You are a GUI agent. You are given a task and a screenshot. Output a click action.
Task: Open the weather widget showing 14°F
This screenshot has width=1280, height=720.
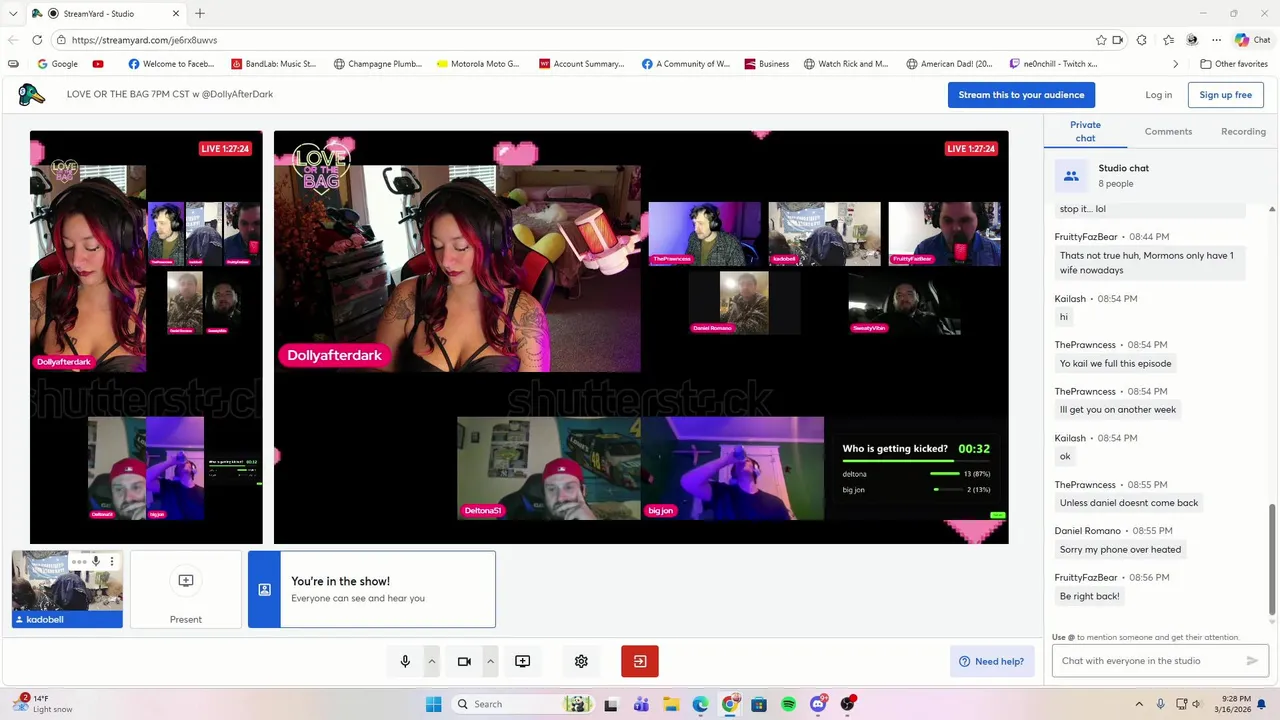click(45, 704)
